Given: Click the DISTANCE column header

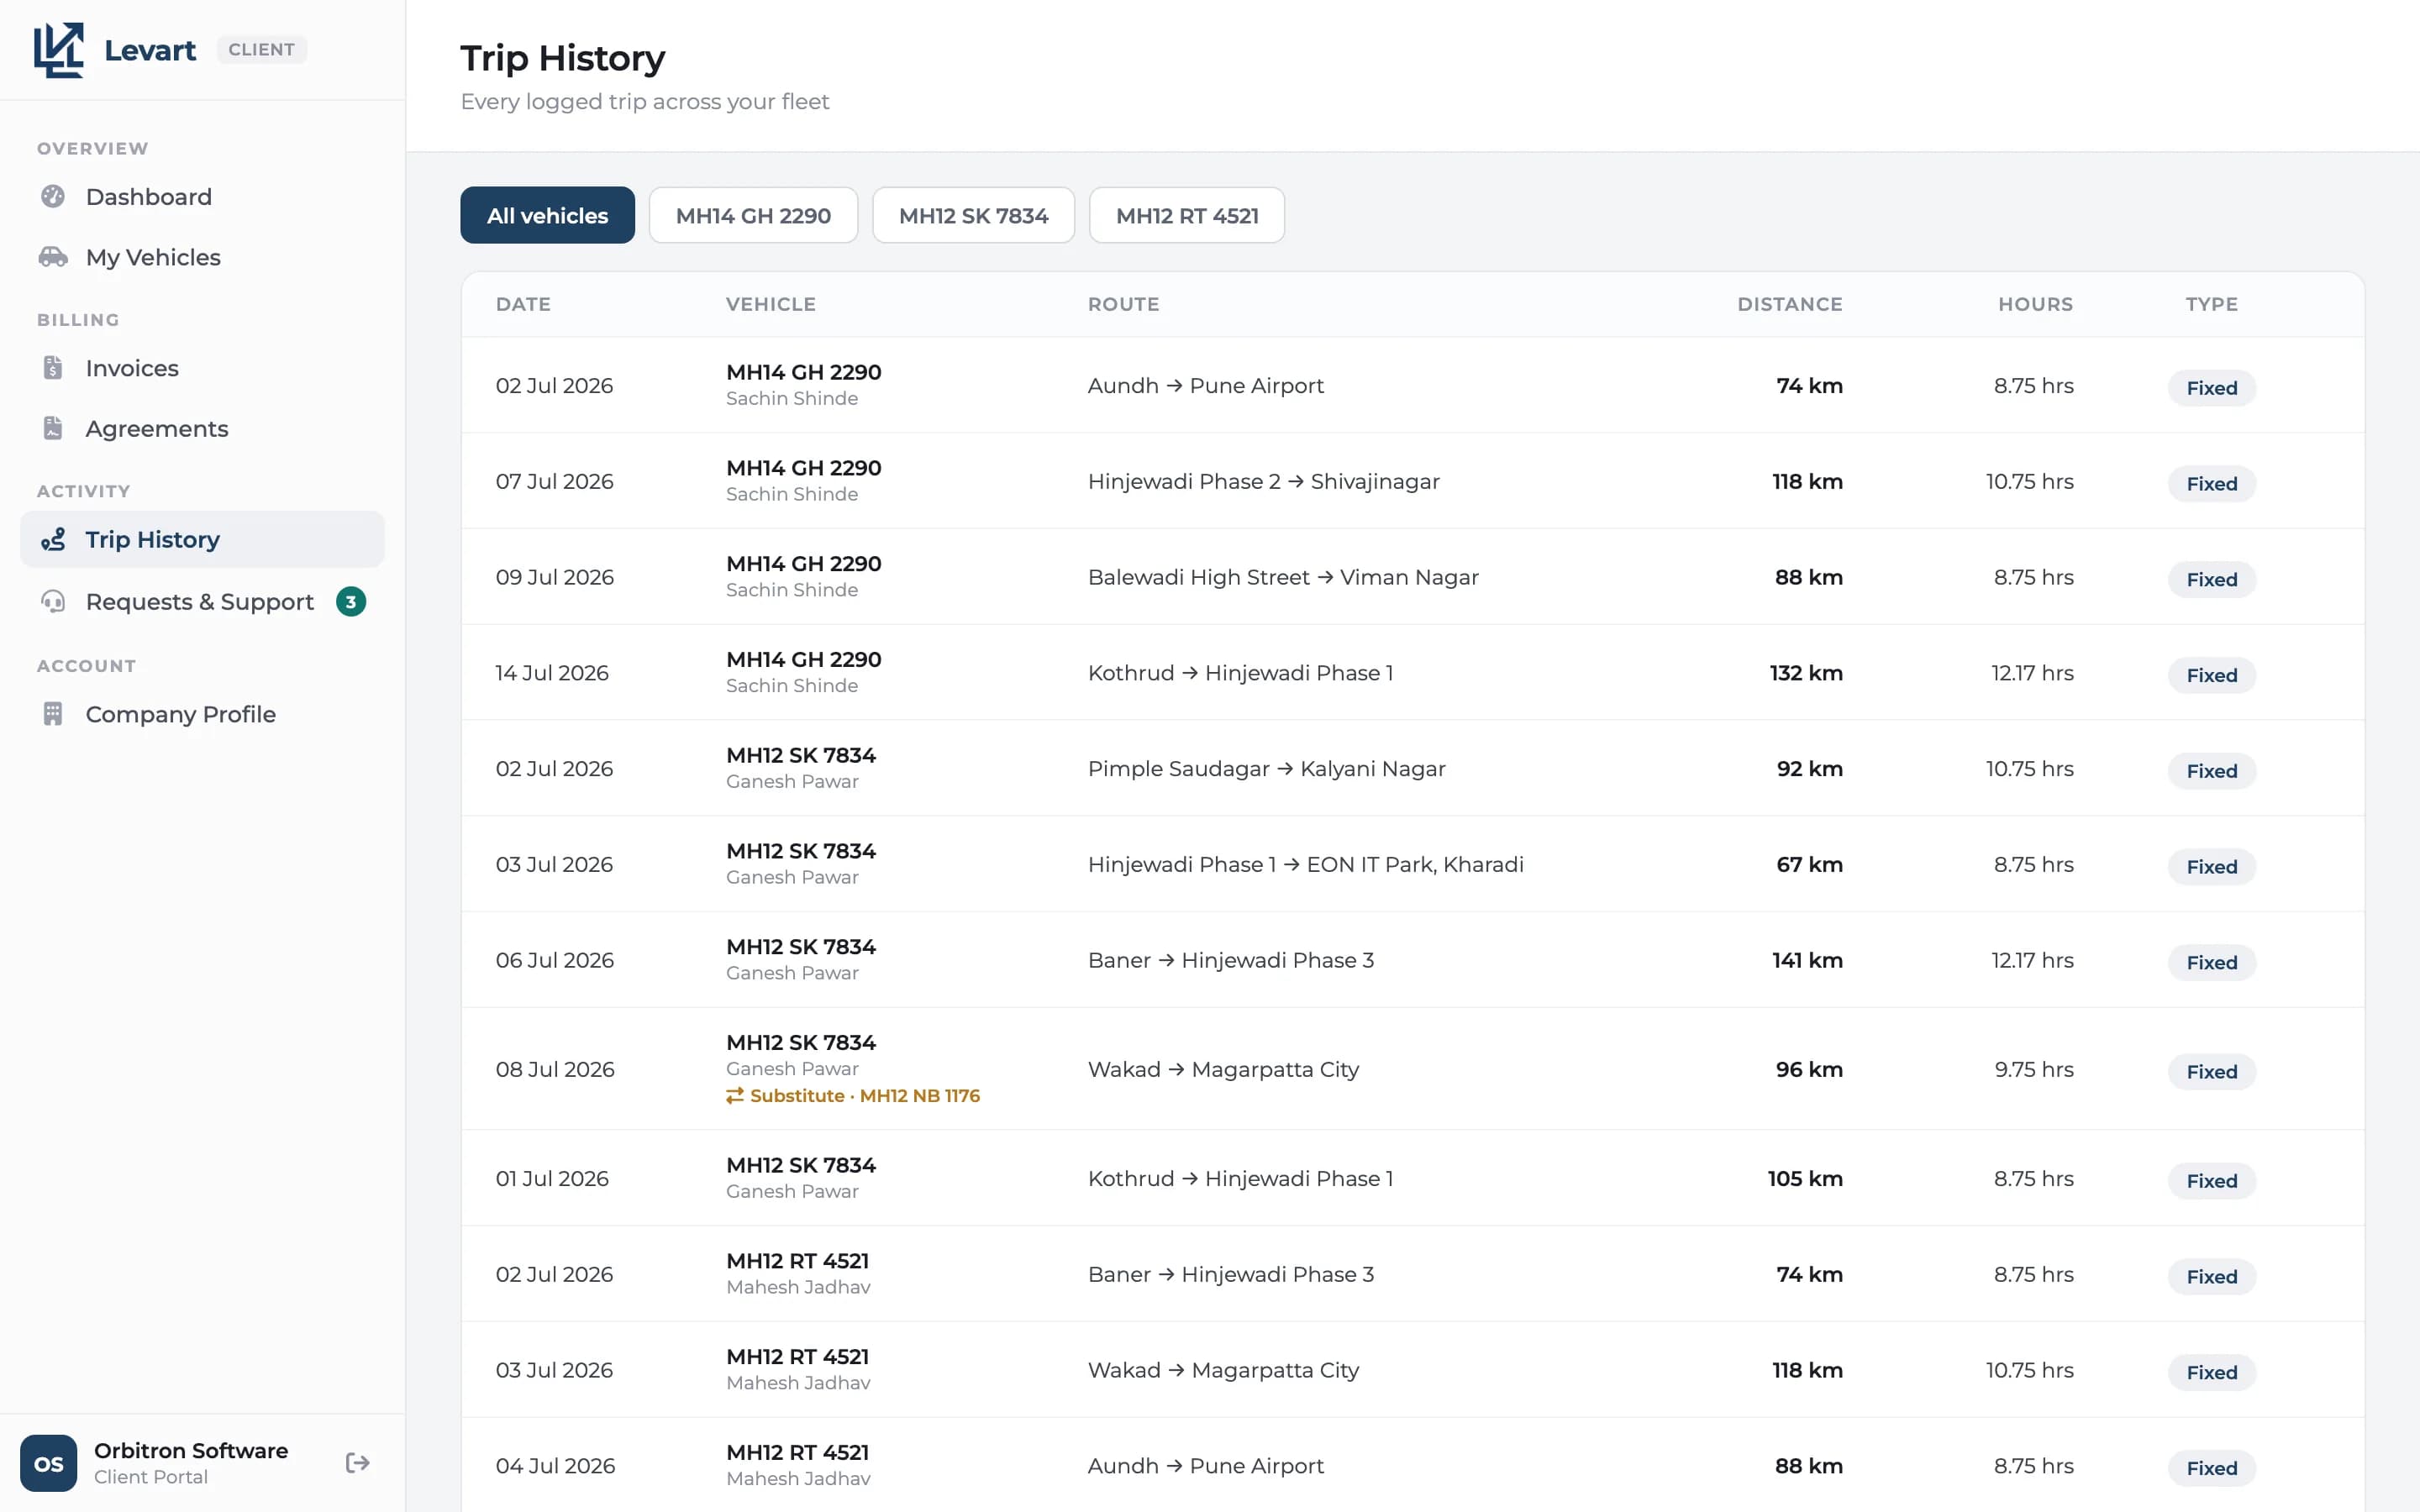Looking at the screenshot, I should coord(1790,304).
